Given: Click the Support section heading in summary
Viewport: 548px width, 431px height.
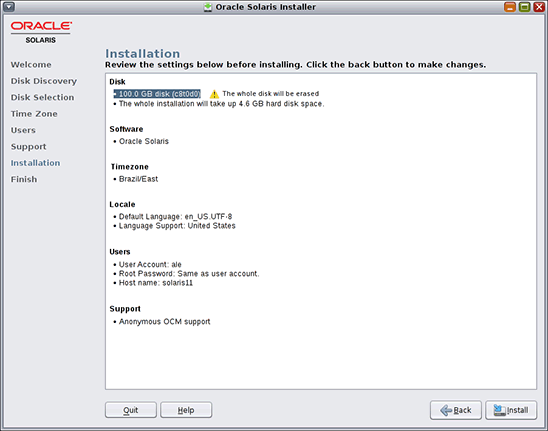Looking at the screenshot, I should [125, 309].
